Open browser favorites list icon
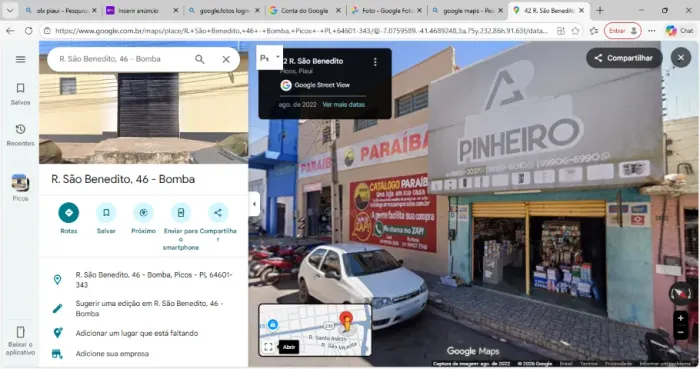Viewport: 700px width, 369px height. pyautogui.click(x=594, y=31)
